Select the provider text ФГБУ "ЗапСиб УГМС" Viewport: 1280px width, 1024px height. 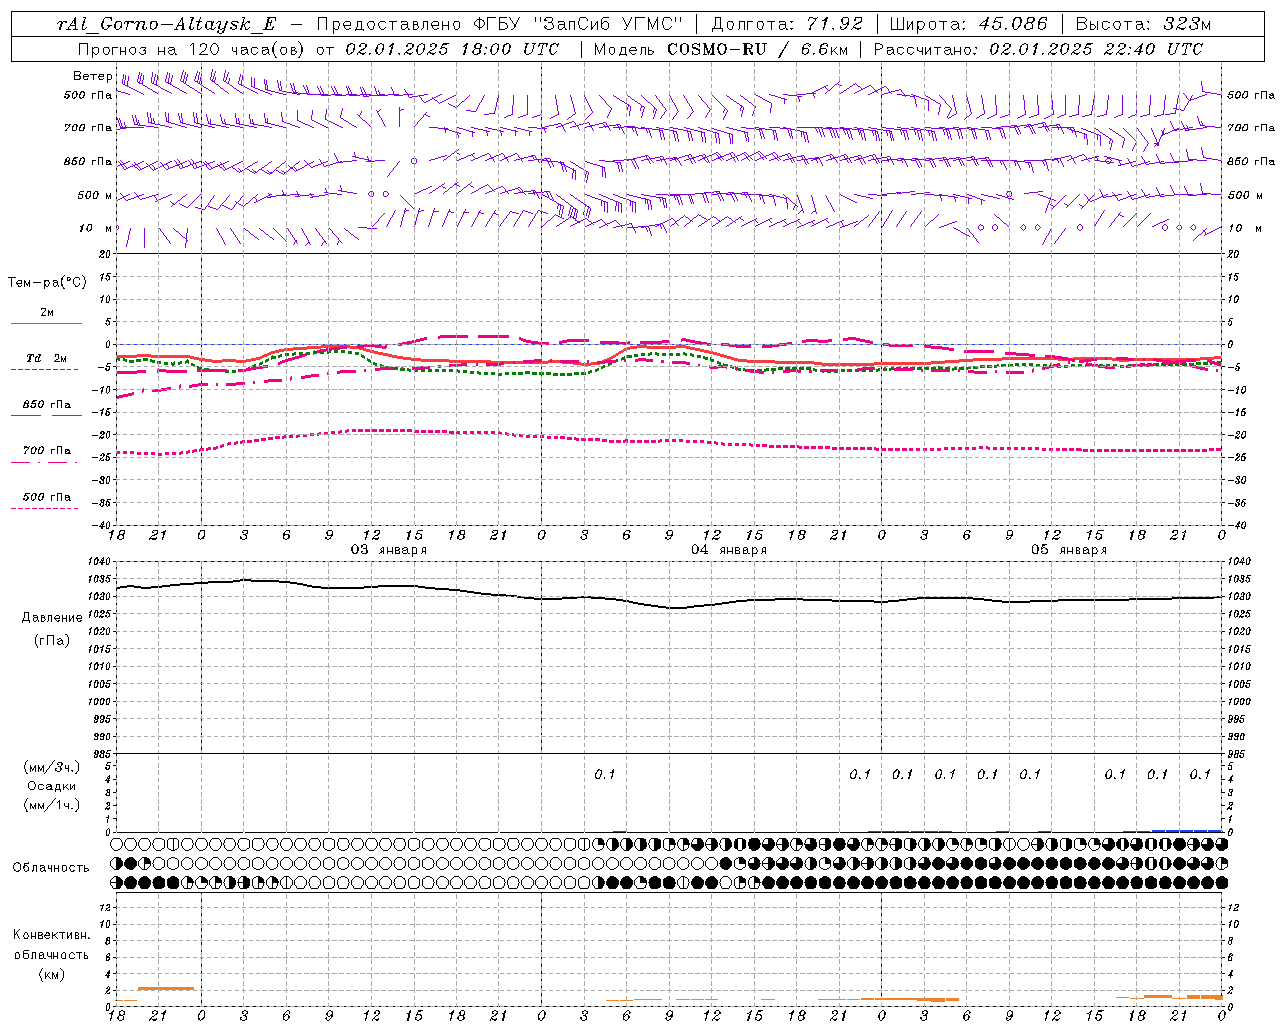(577, 24)
